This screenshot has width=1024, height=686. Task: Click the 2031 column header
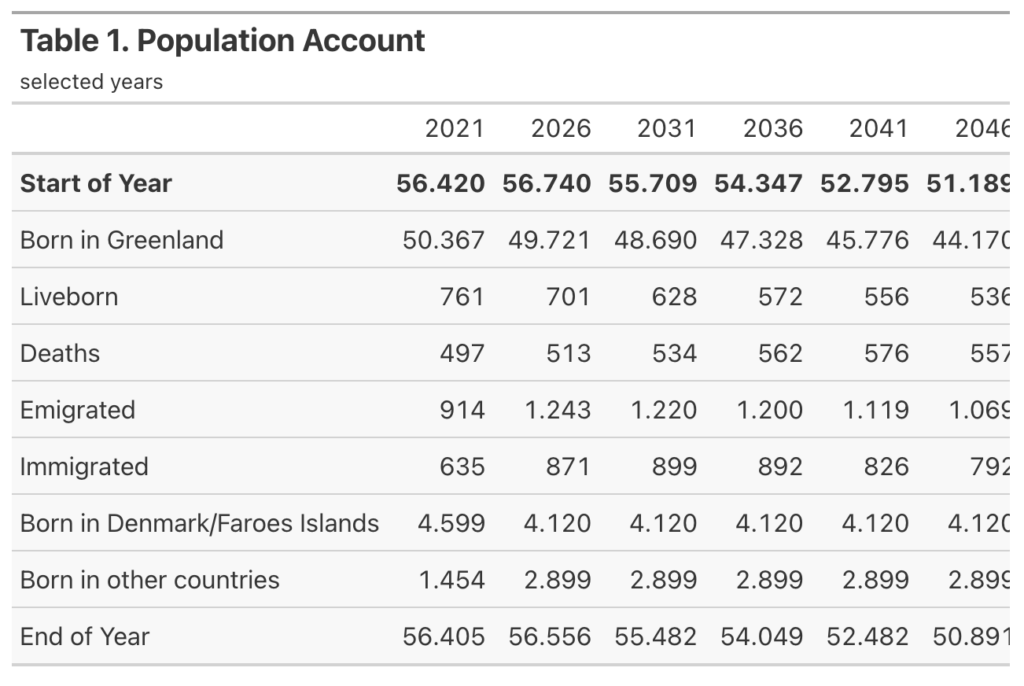667,129
